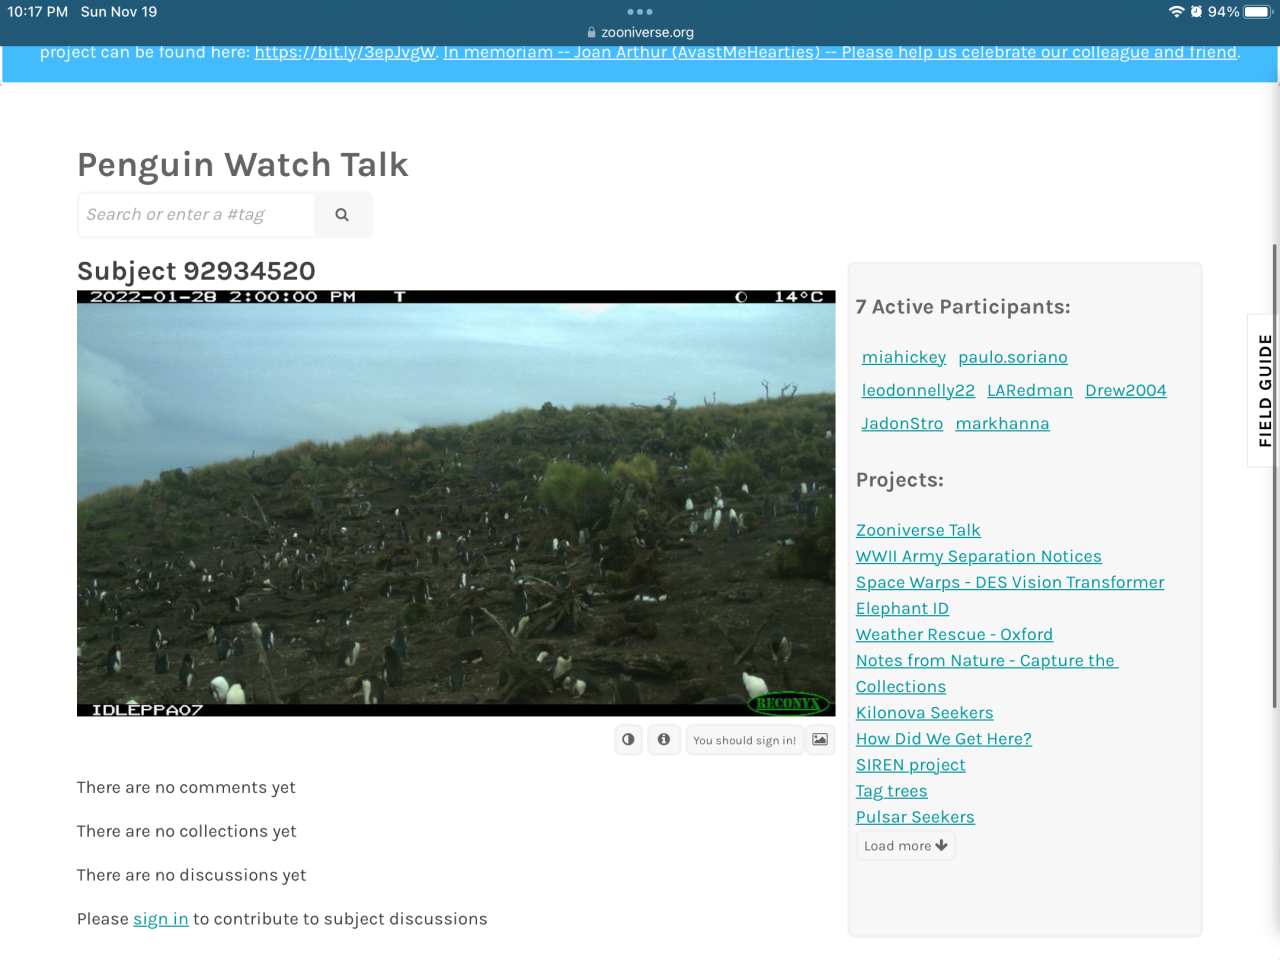Open WWII Army Separation Notices project

pos(979,556)
